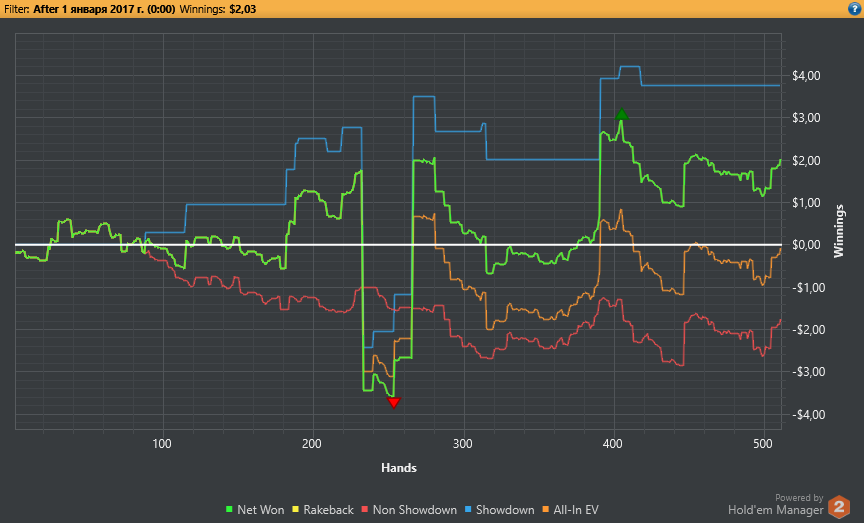864x523 pixels.
Task: Click the red Non Showdown legend swatch
Action: coord(365,510)
